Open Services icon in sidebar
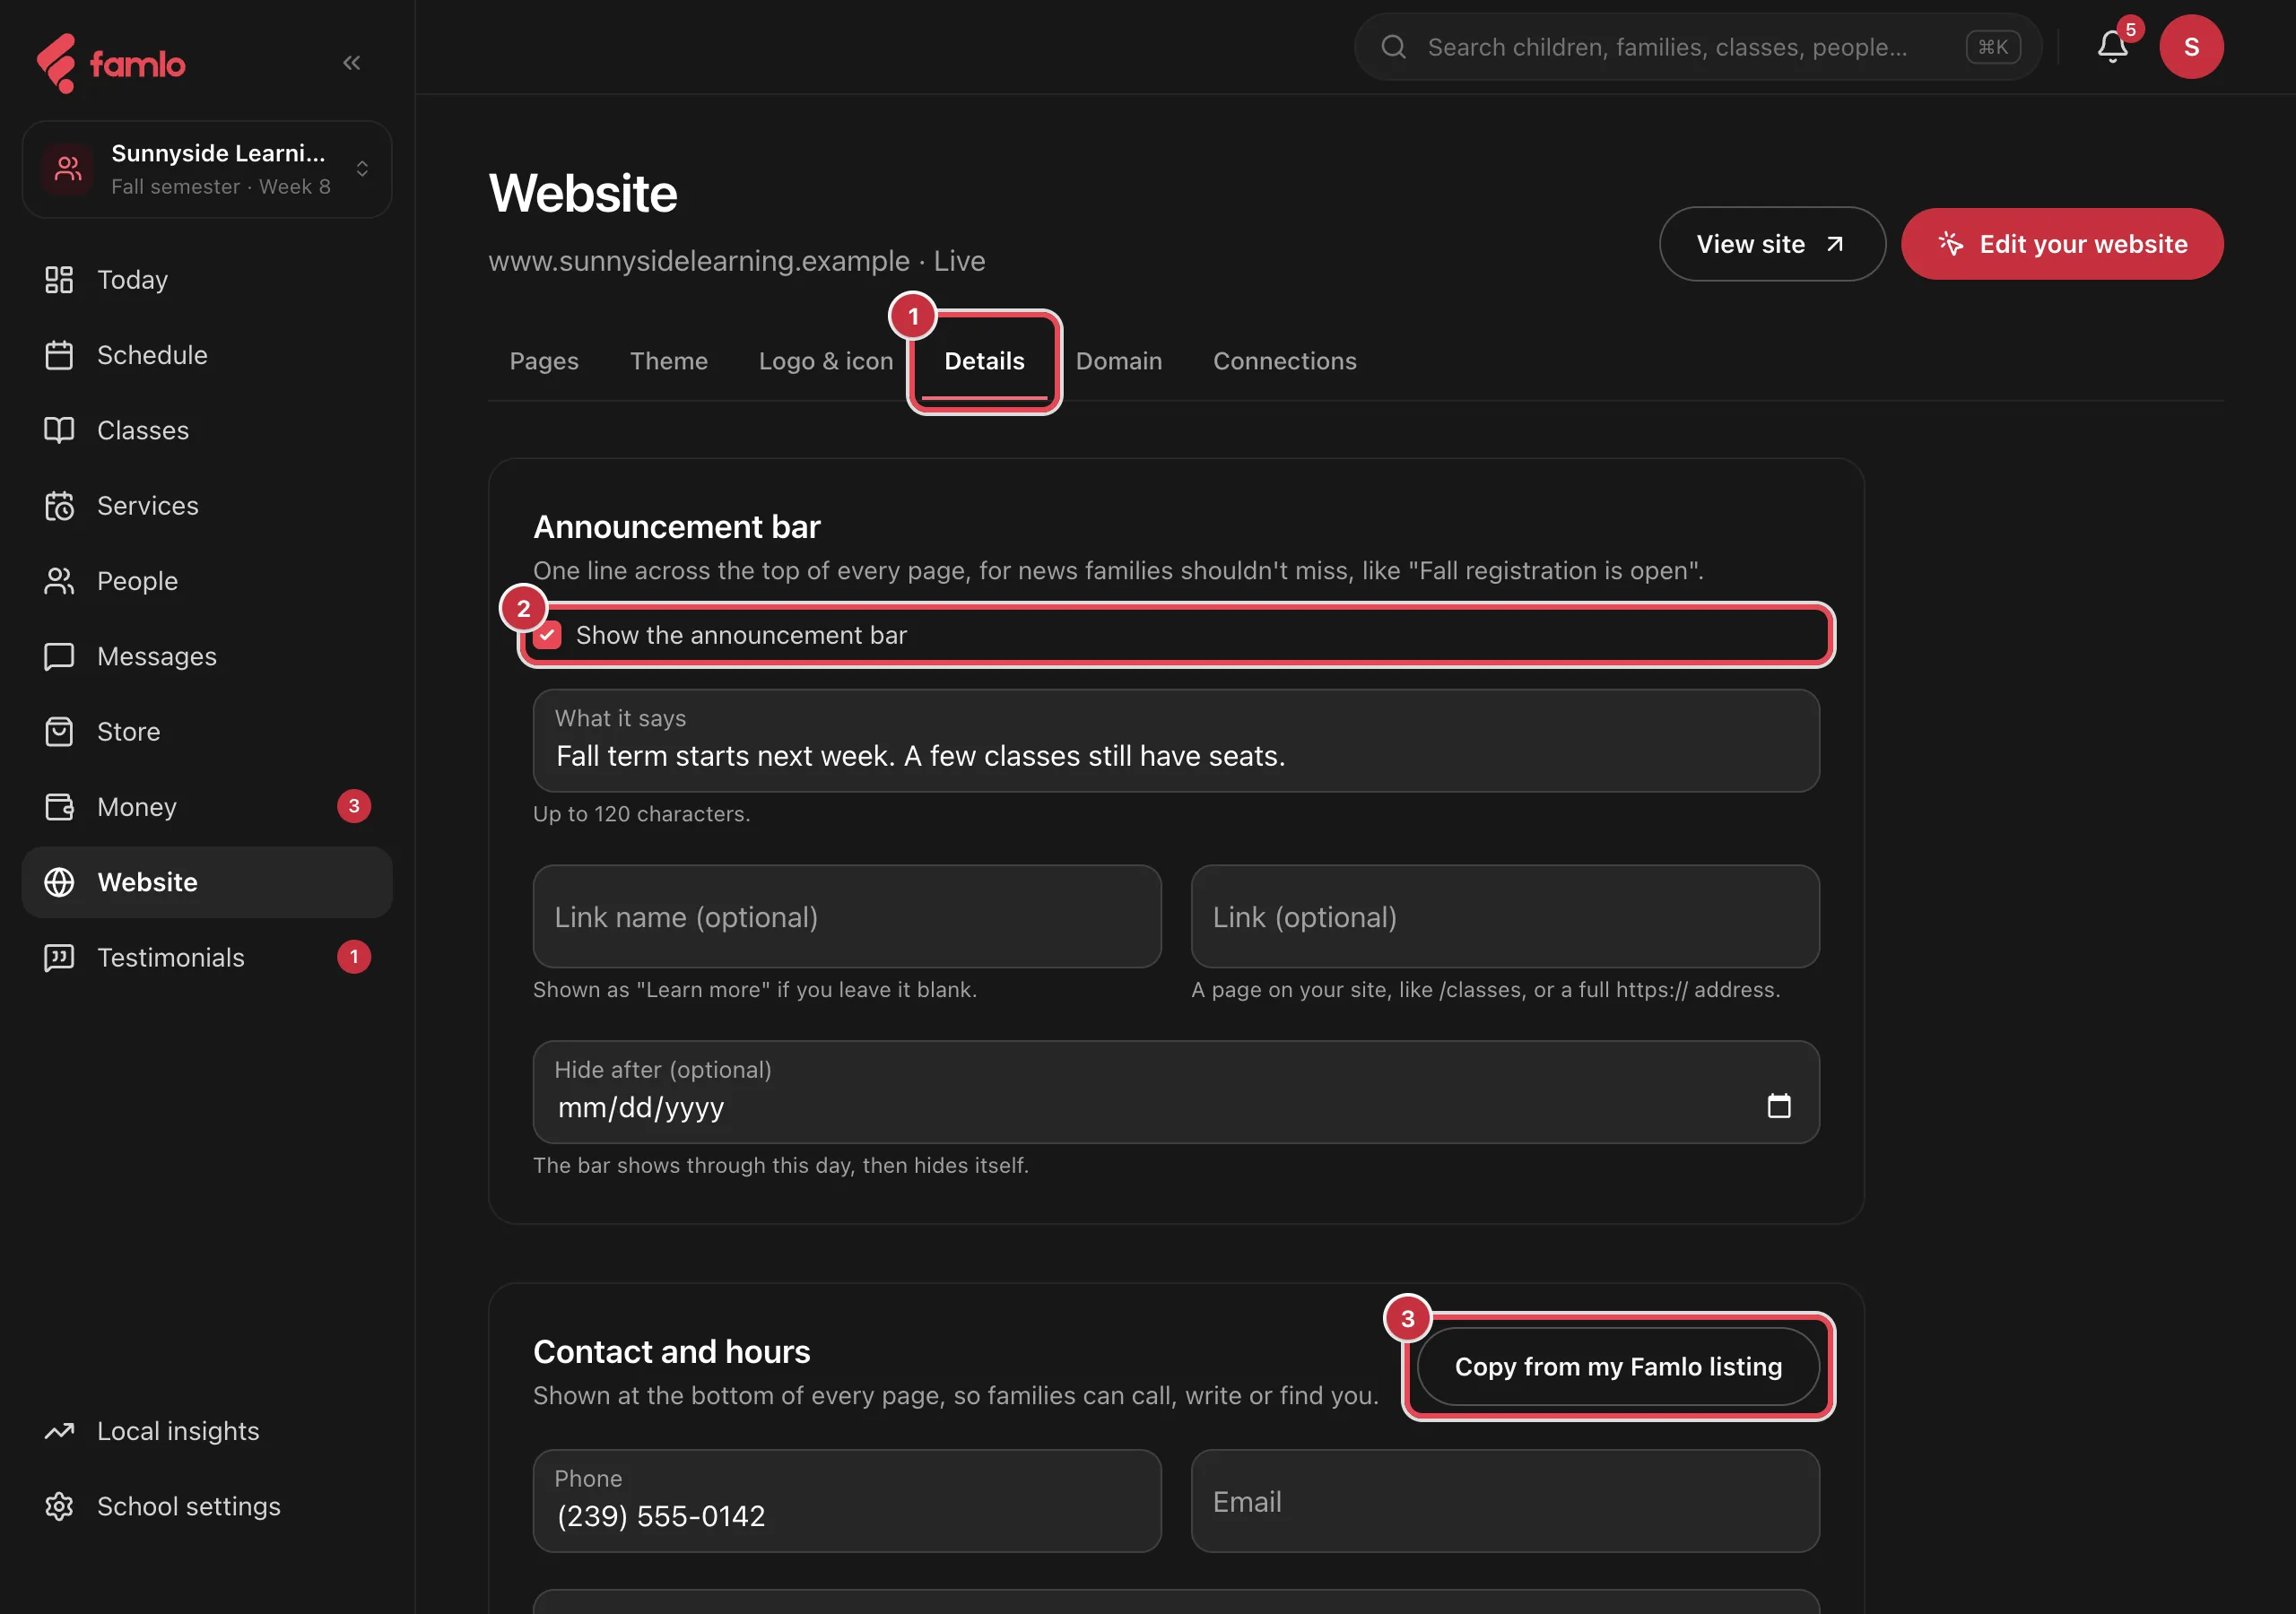2296x1614 pixels. pyautogui.click(x=59, y=506)
